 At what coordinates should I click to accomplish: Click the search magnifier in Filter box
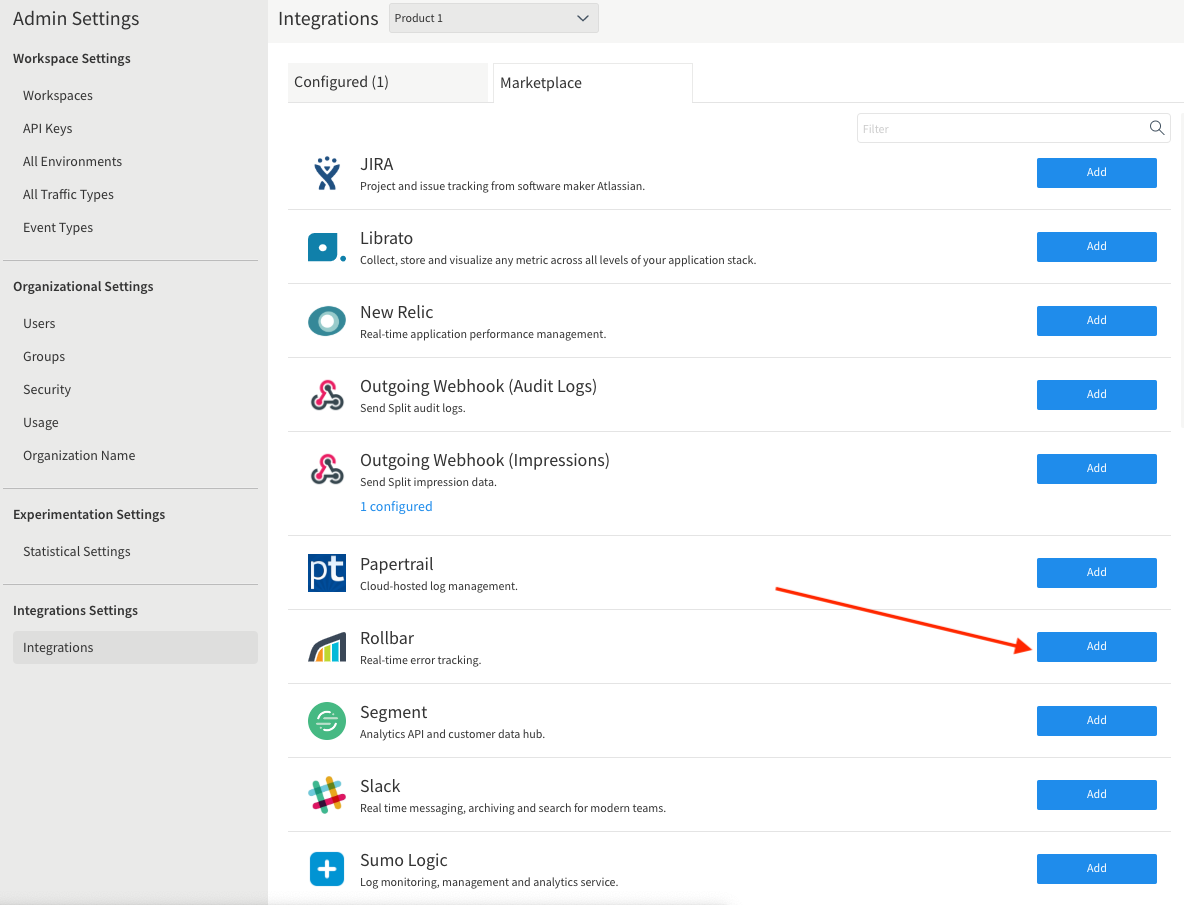1156,128
